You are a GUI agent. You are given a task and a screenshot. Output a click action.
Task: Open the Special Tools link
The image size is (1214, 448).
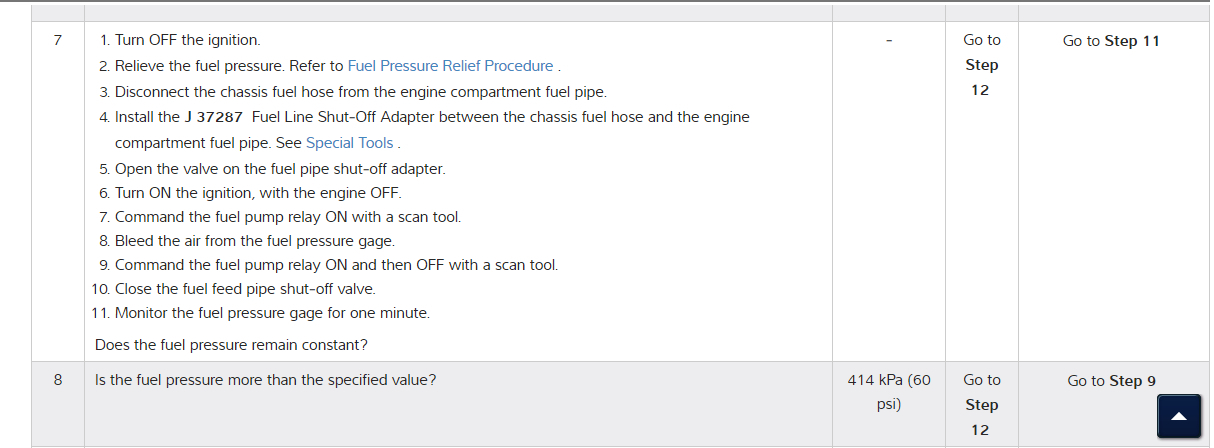tap(349, 143)
